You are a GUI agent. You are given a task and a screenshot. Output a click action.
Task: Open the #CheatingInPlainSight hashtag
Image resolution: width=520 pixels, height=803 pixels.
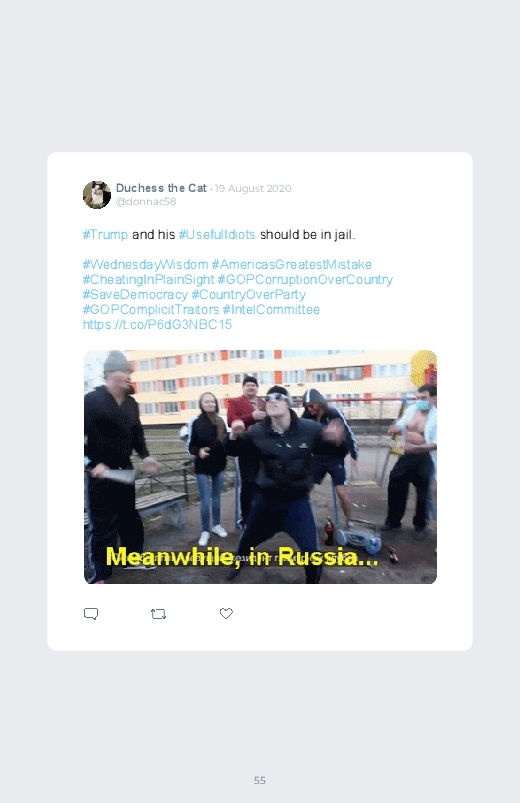click(x=148, y=280)
